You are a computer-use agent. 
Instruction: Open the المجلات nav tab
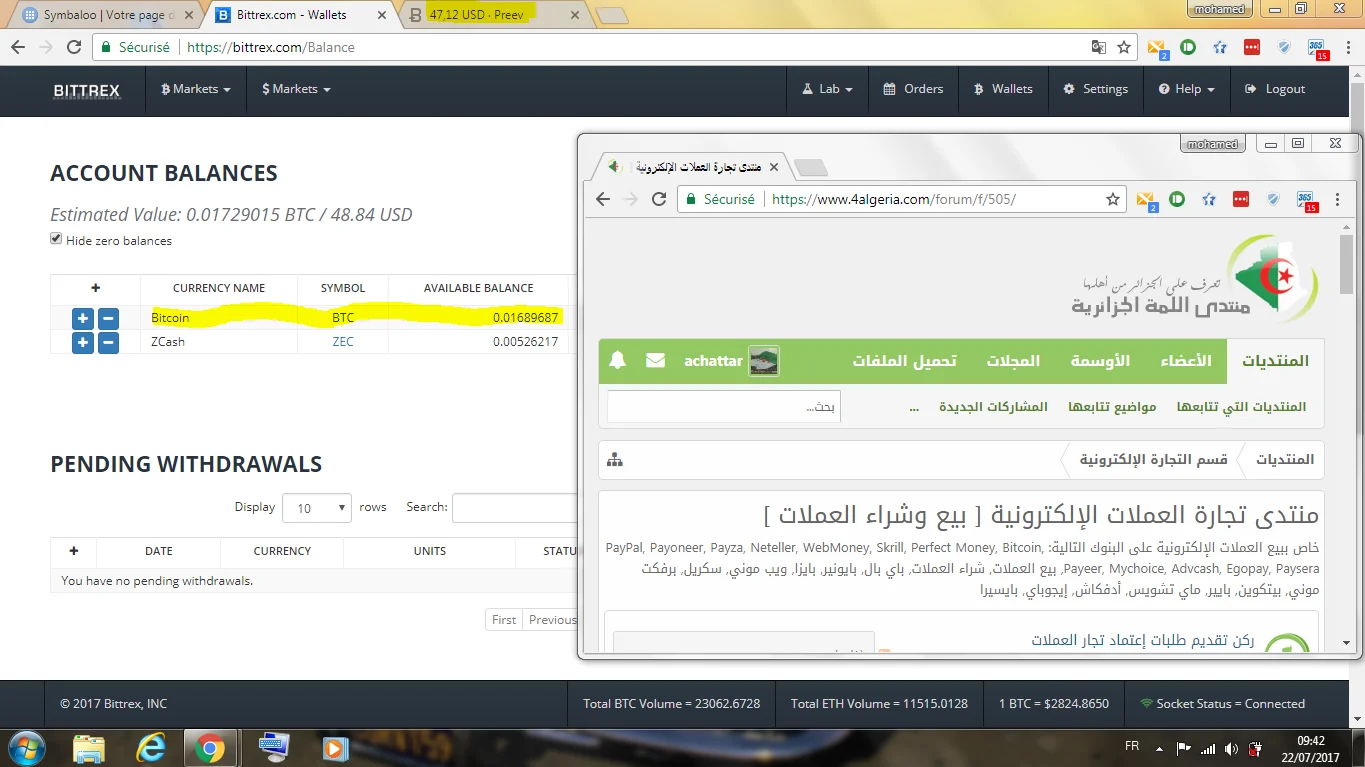pyautogui.click(x=1013, y=360)
